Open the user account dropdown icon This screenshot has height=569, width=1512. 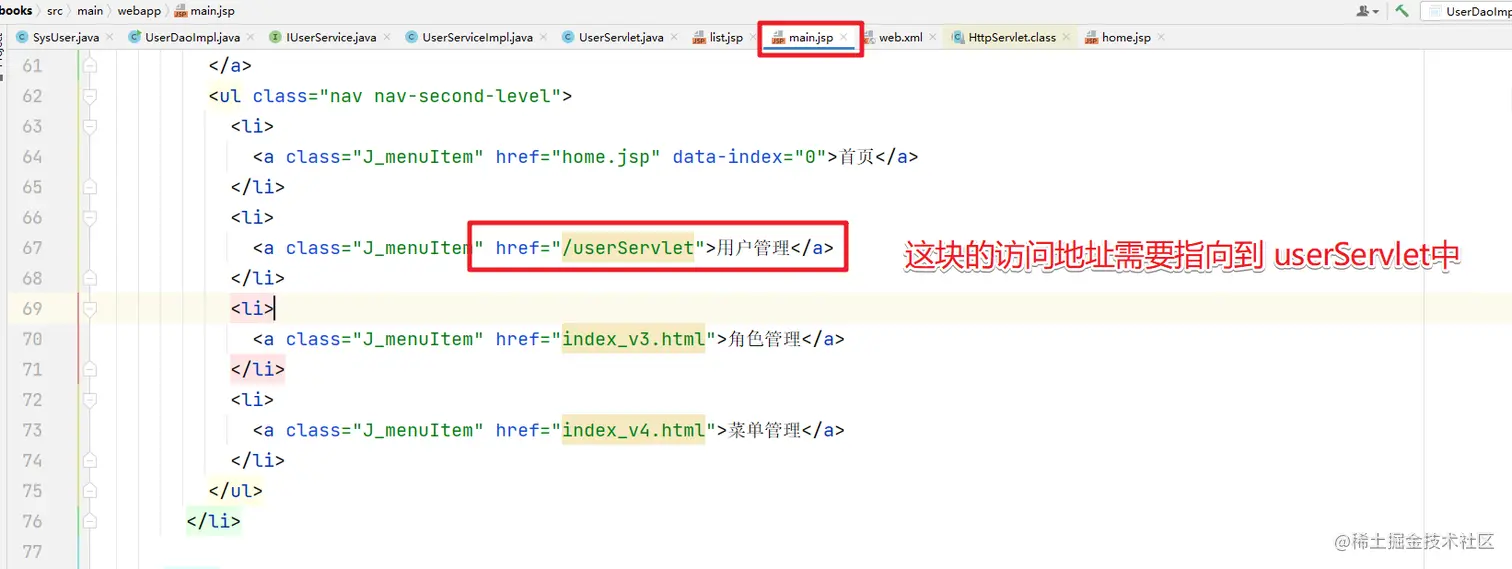click(1367, 11)
